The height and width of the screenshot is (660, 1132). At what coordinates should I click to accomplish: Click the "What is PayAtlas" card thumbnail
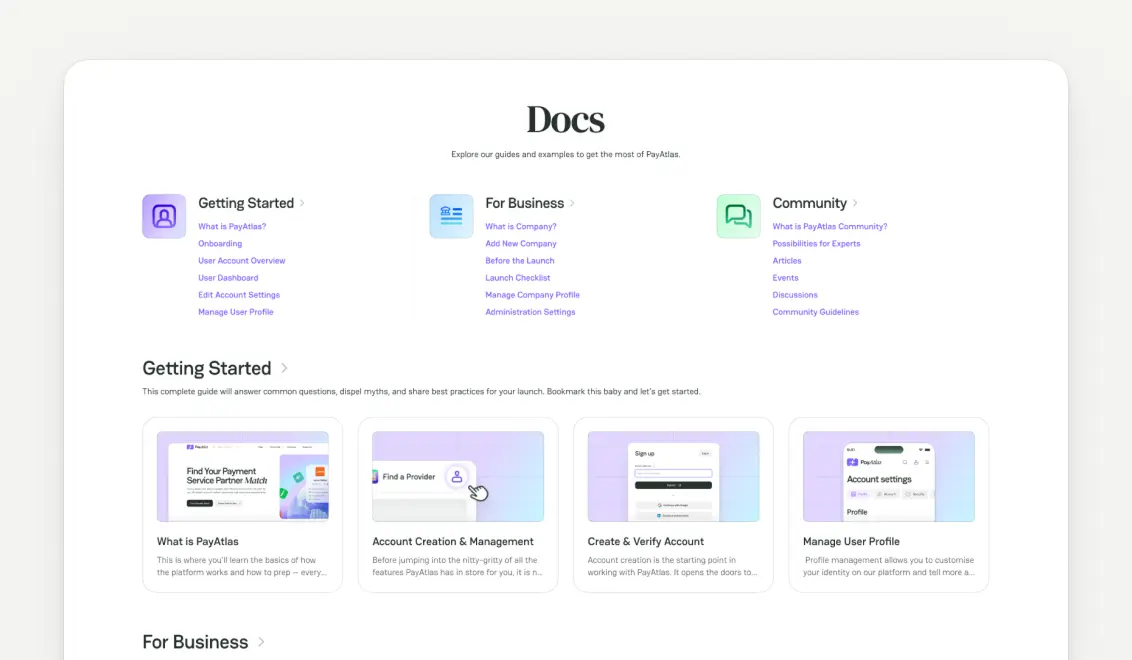[x=242, y=475]
